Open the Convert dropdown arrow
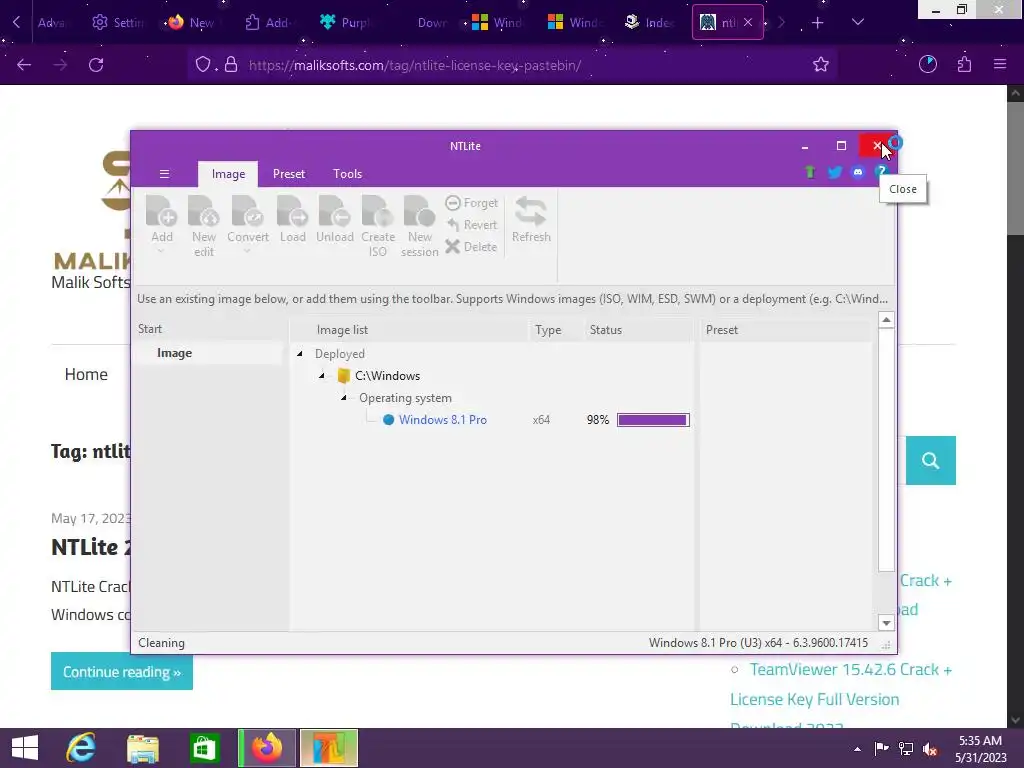The image size is (1024, 768). (248, 251)
